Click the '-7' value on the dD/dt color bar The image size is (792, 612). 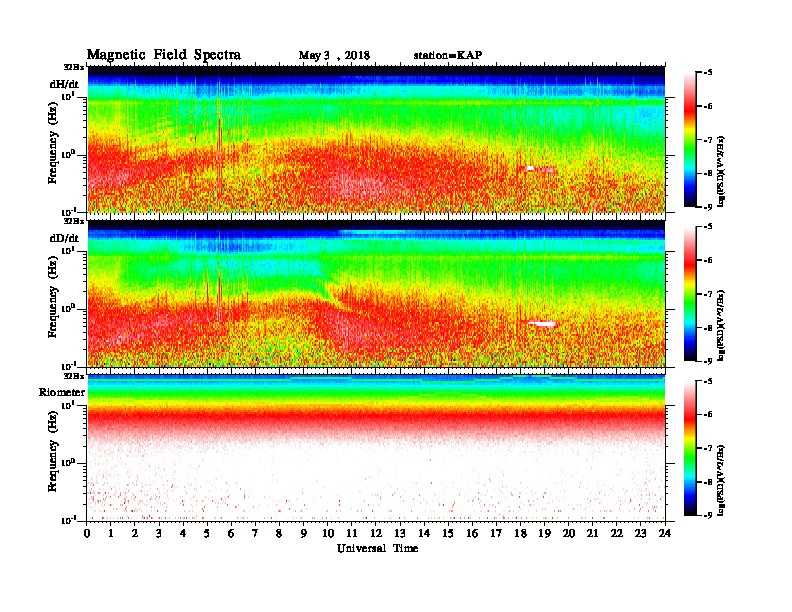click(708, 294)
